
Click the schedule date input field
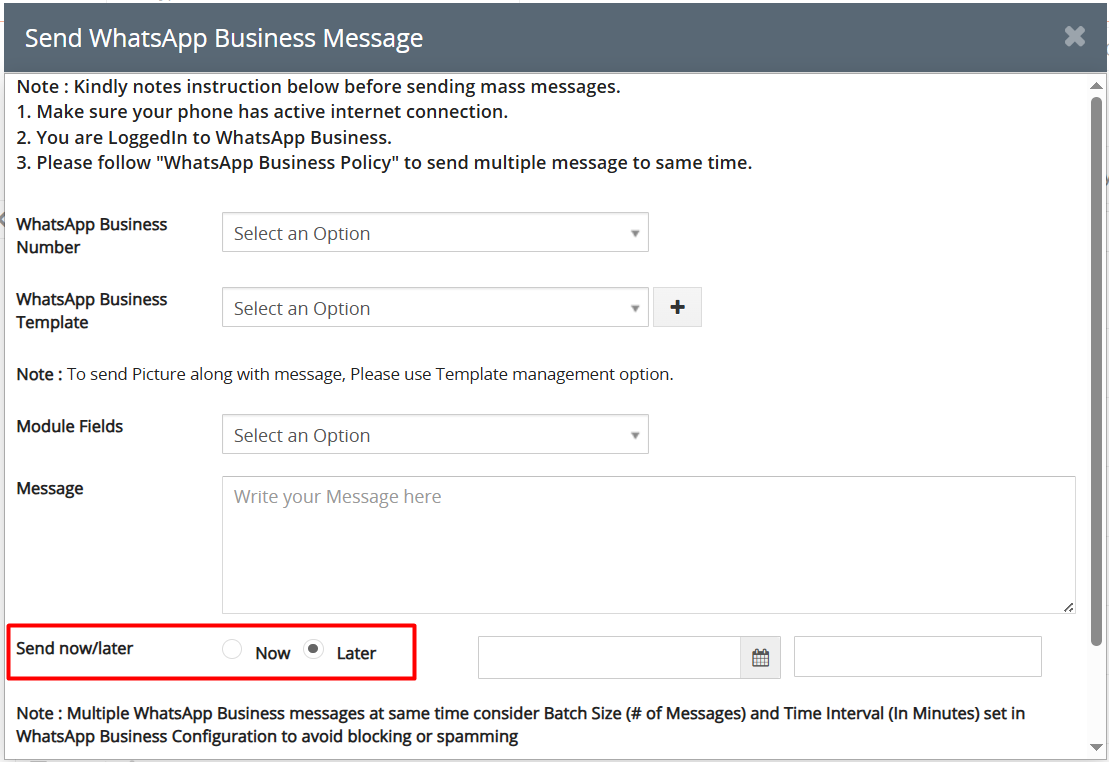coord(609,657)
